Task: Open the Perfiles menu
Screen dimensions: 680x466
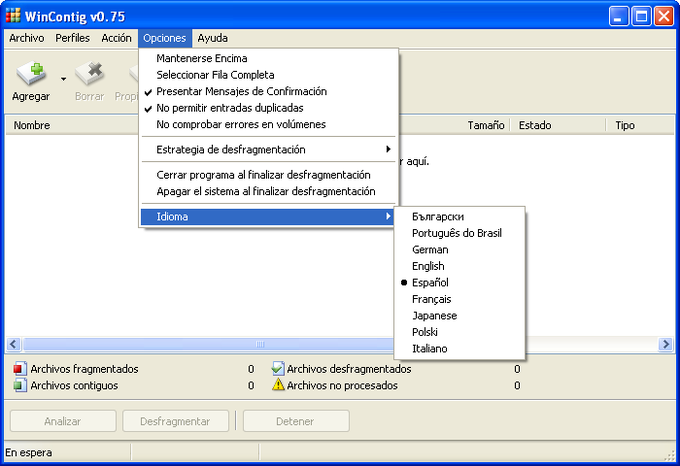Action: click(72, 38)
